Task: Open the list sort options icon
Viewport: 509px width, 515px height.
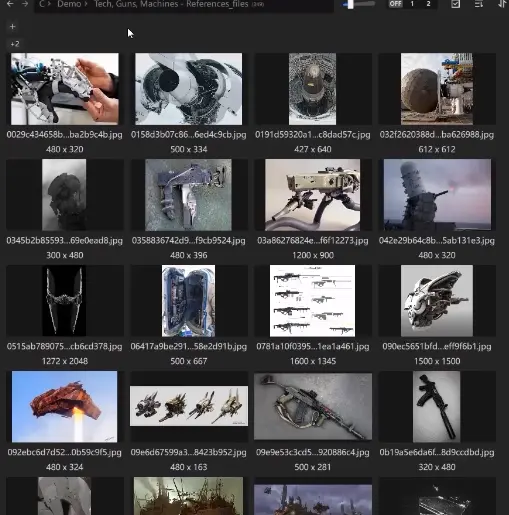Action: 479,4
